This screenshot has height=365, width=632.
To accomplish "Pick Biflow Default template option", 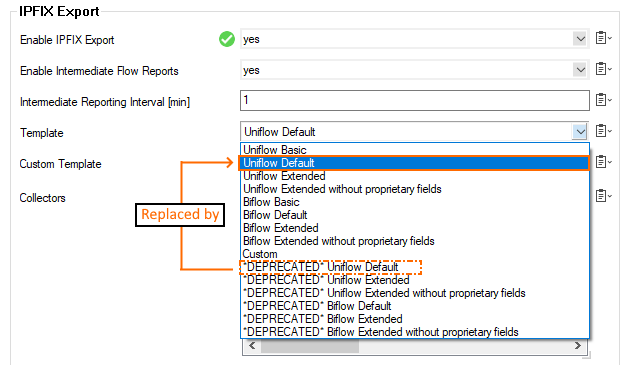I will click(415, 215).
